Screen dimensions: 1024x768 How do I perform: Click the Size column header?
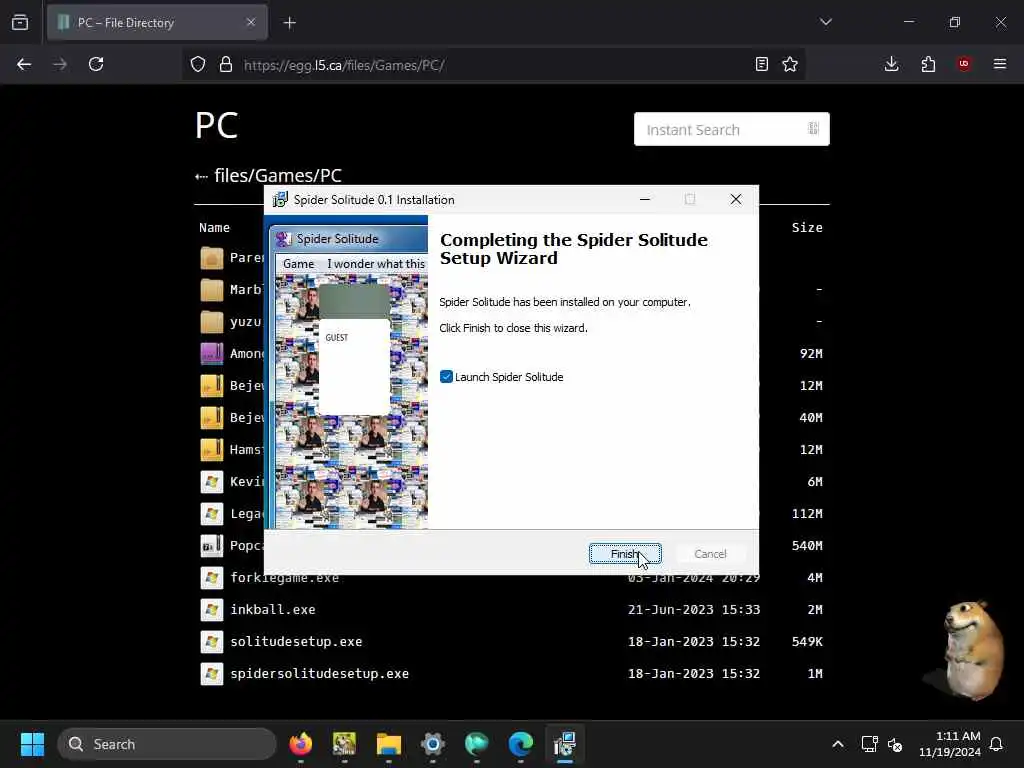[807, 227]
